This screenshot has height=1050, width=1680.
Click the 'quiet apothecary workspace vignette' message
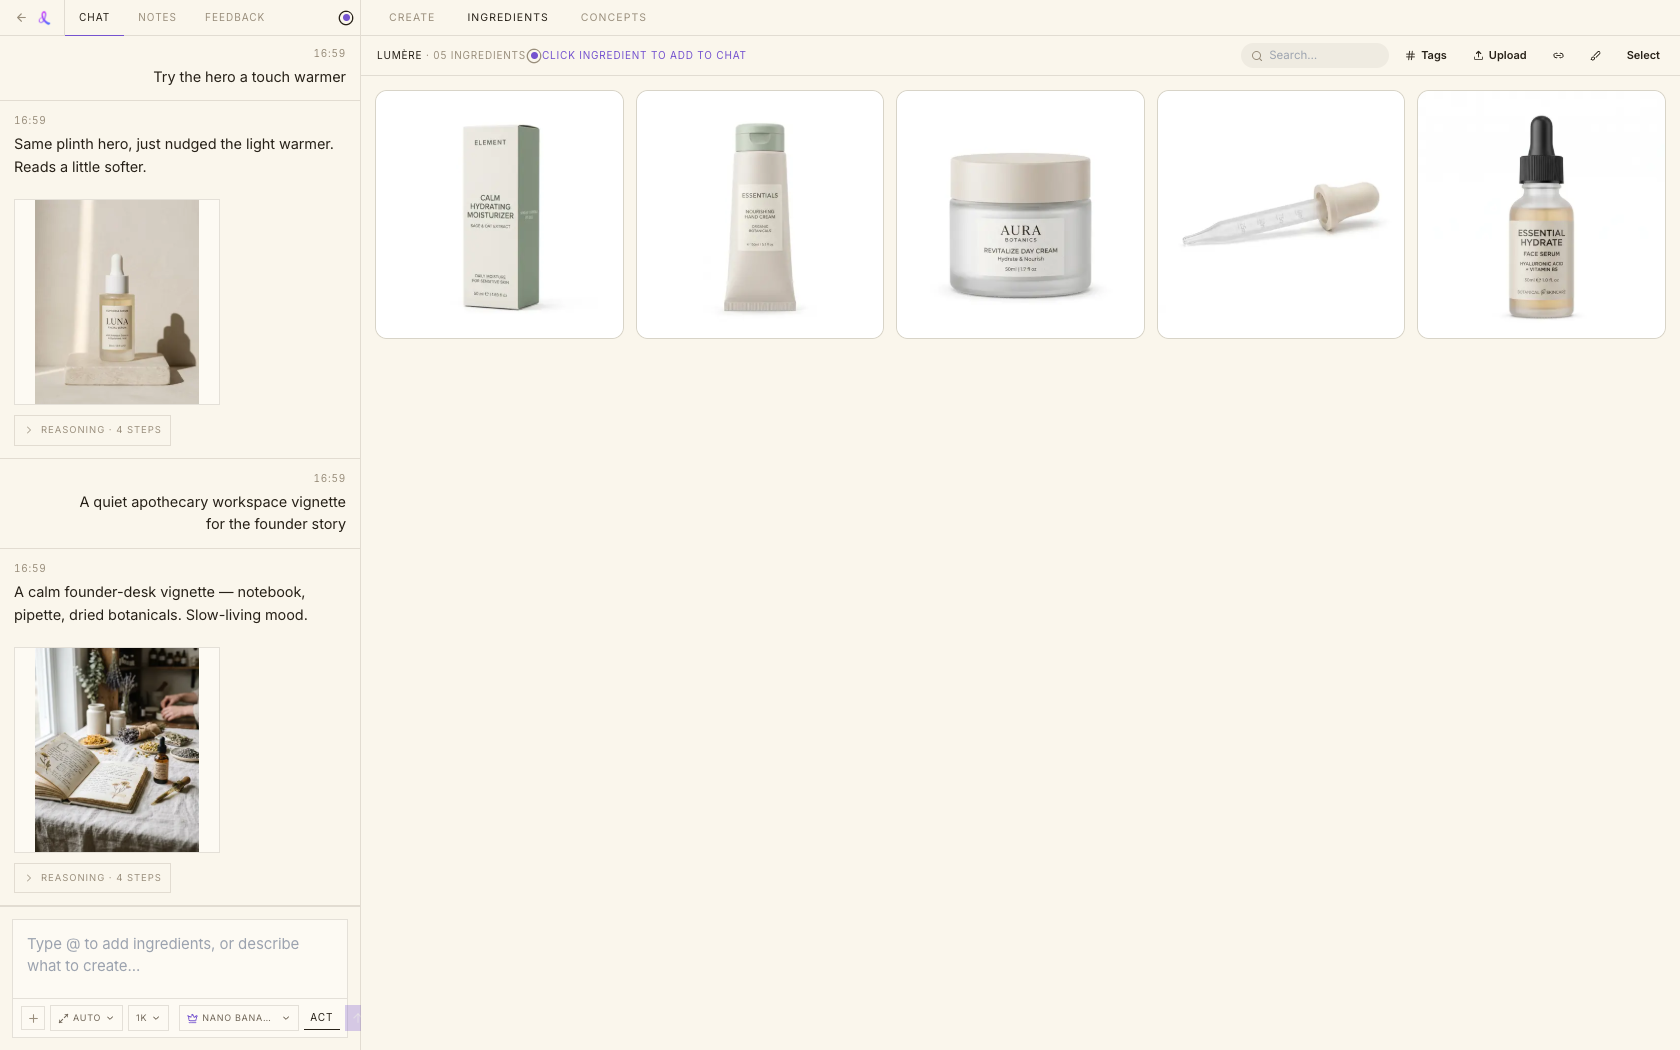[213, 513]
